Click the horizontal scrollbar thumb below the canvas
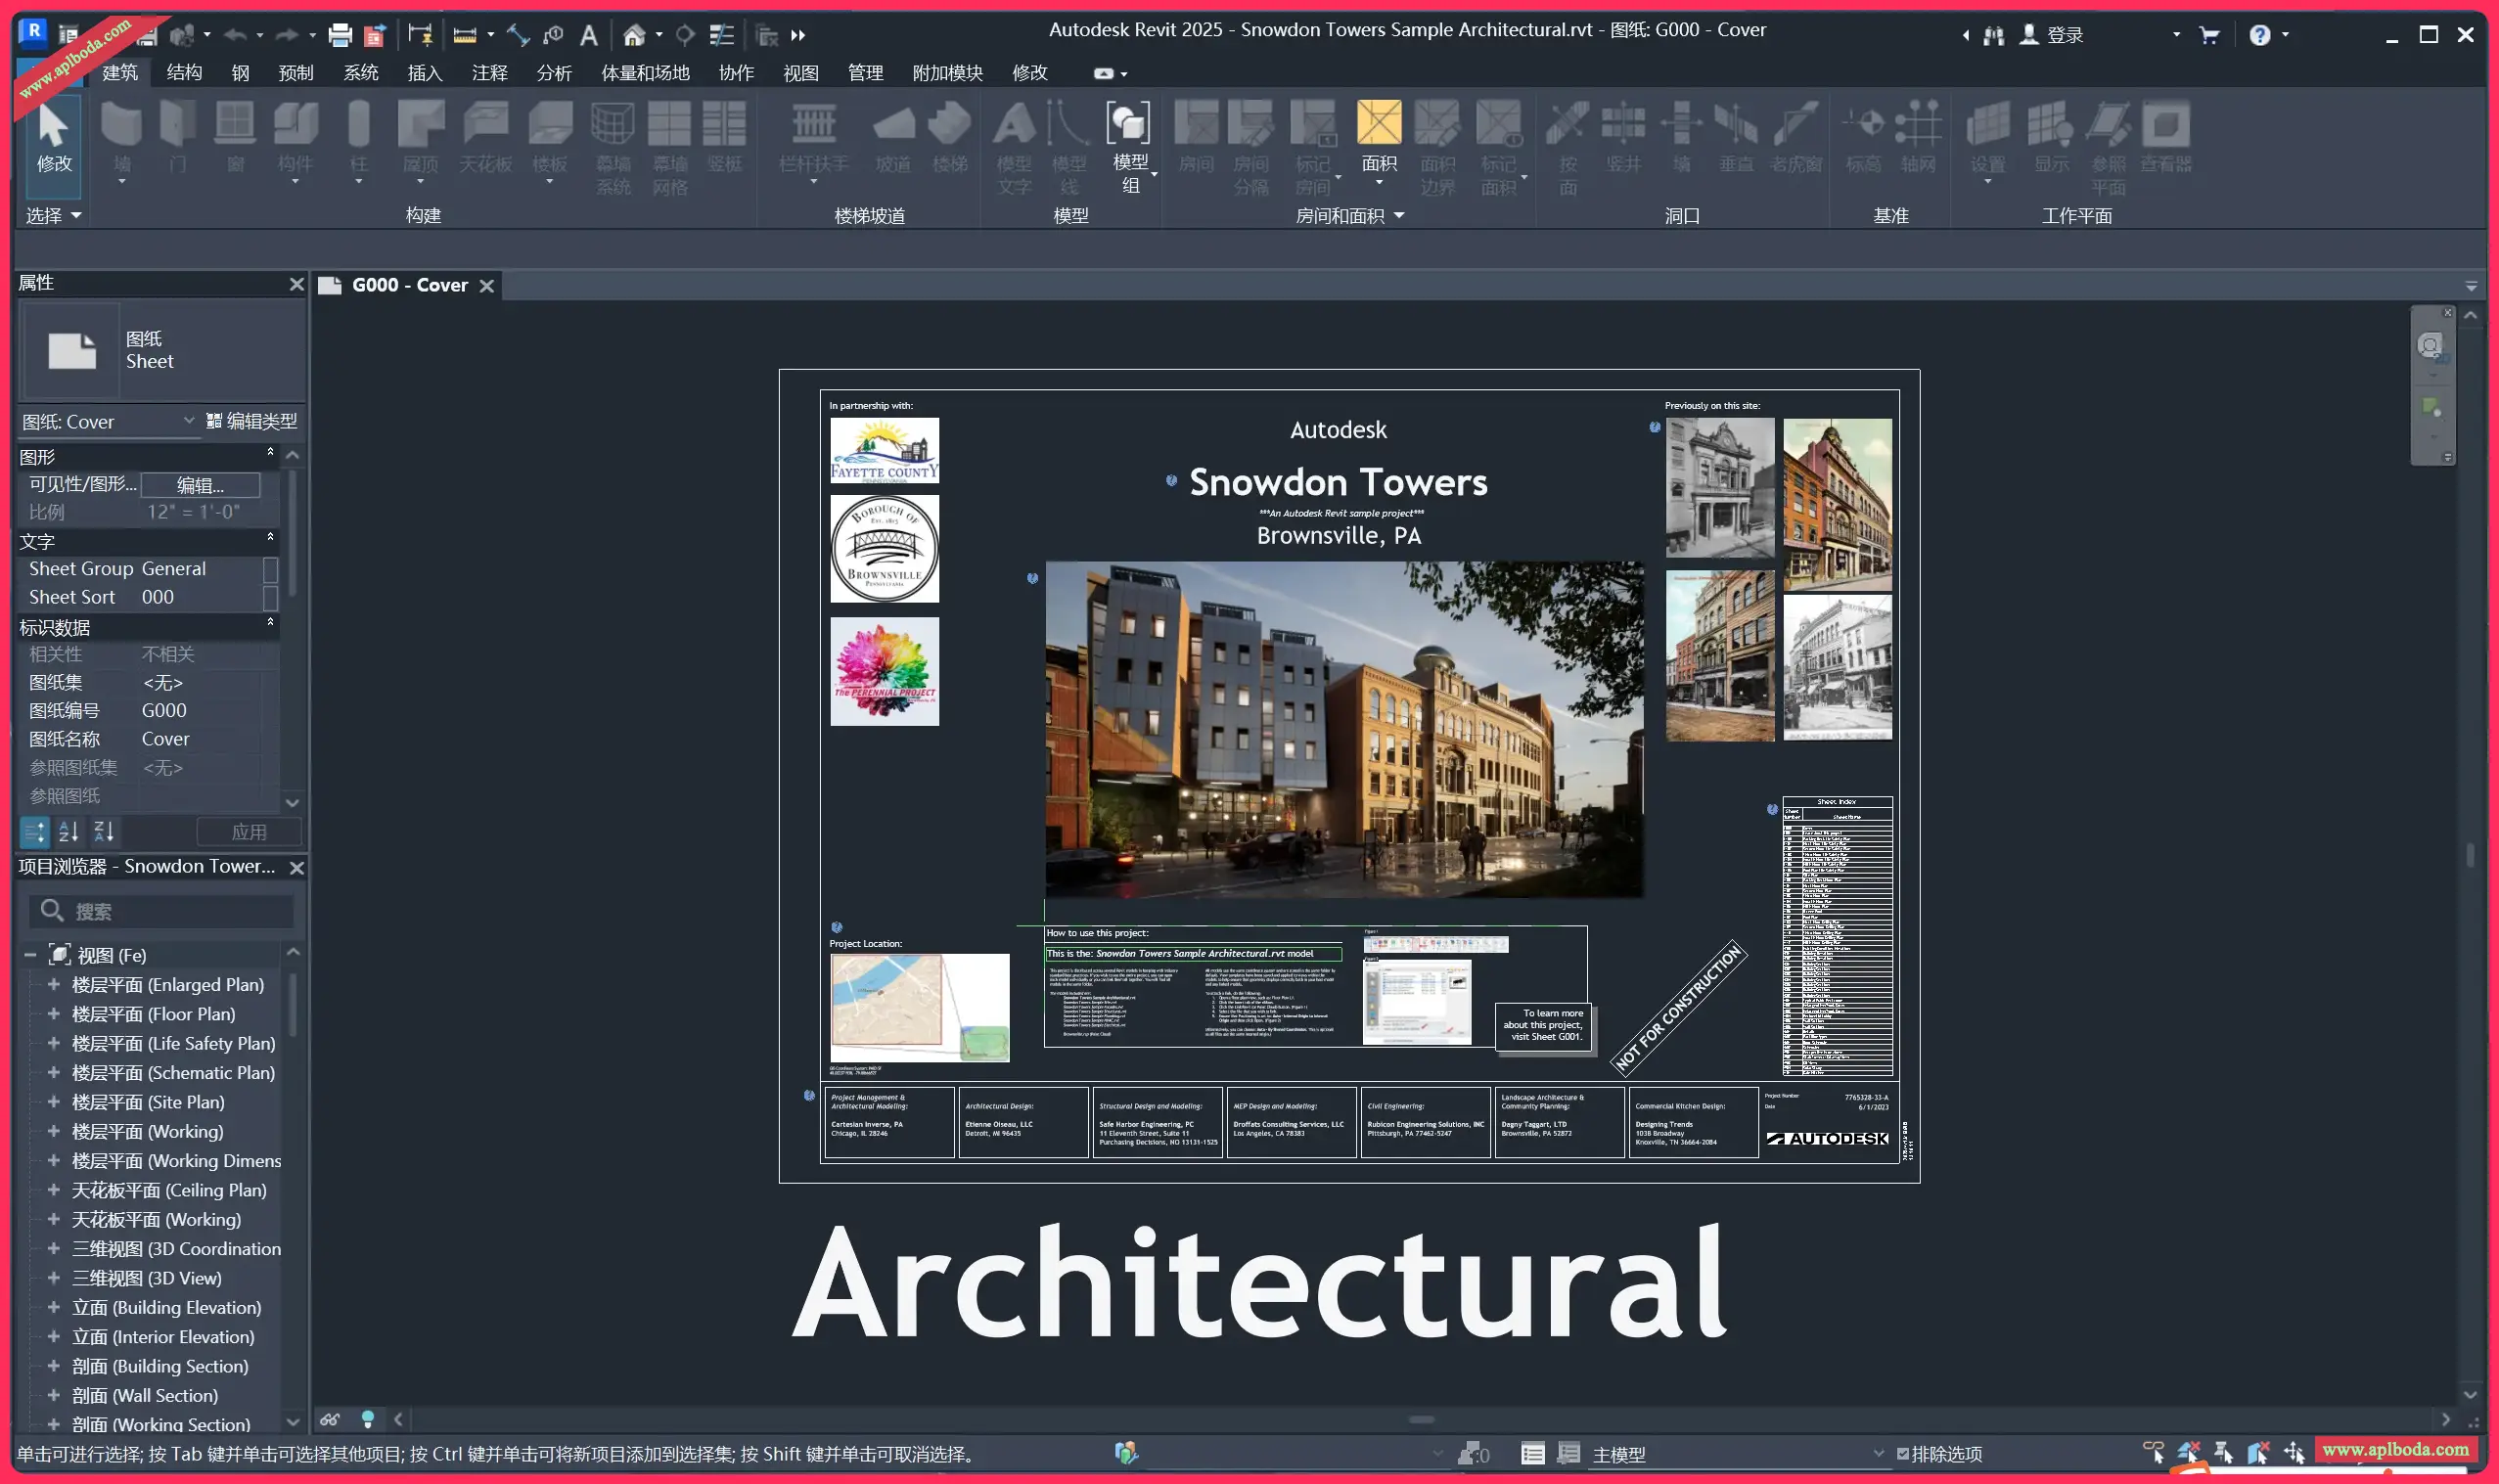 1420,1419
